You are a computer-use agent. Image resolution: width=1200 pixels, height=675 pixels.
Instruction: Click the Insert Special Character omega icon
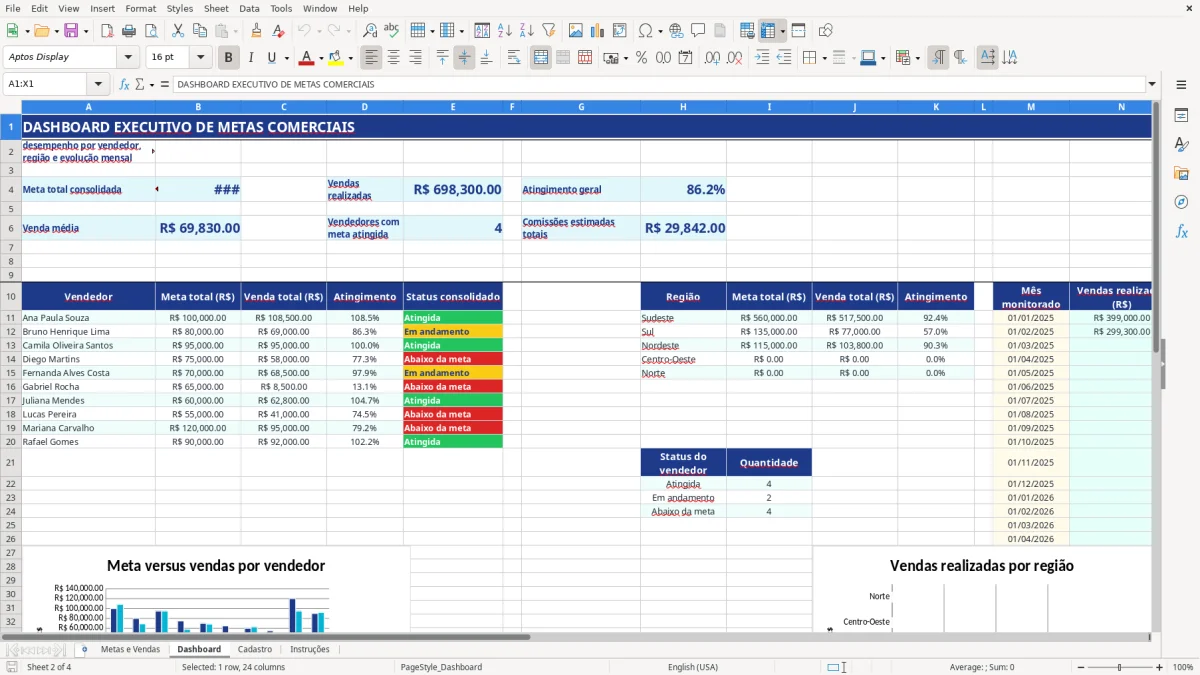coord(645,31)
